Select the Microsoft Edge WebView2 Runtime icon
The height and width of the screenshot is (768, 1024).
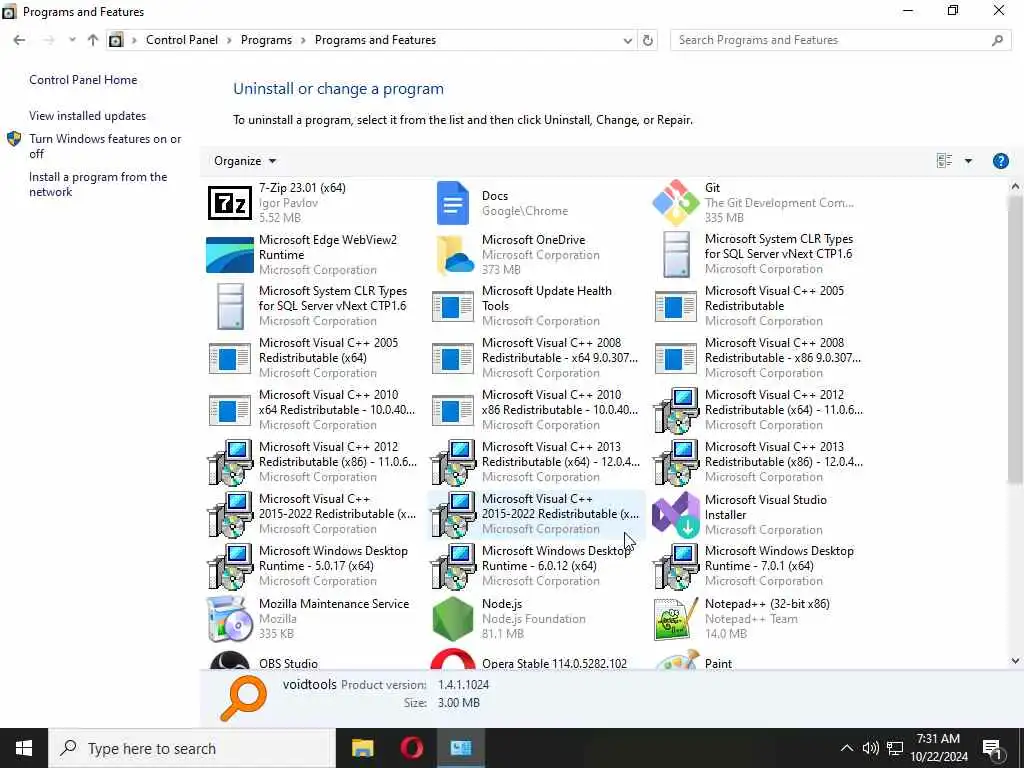(229, 255)
